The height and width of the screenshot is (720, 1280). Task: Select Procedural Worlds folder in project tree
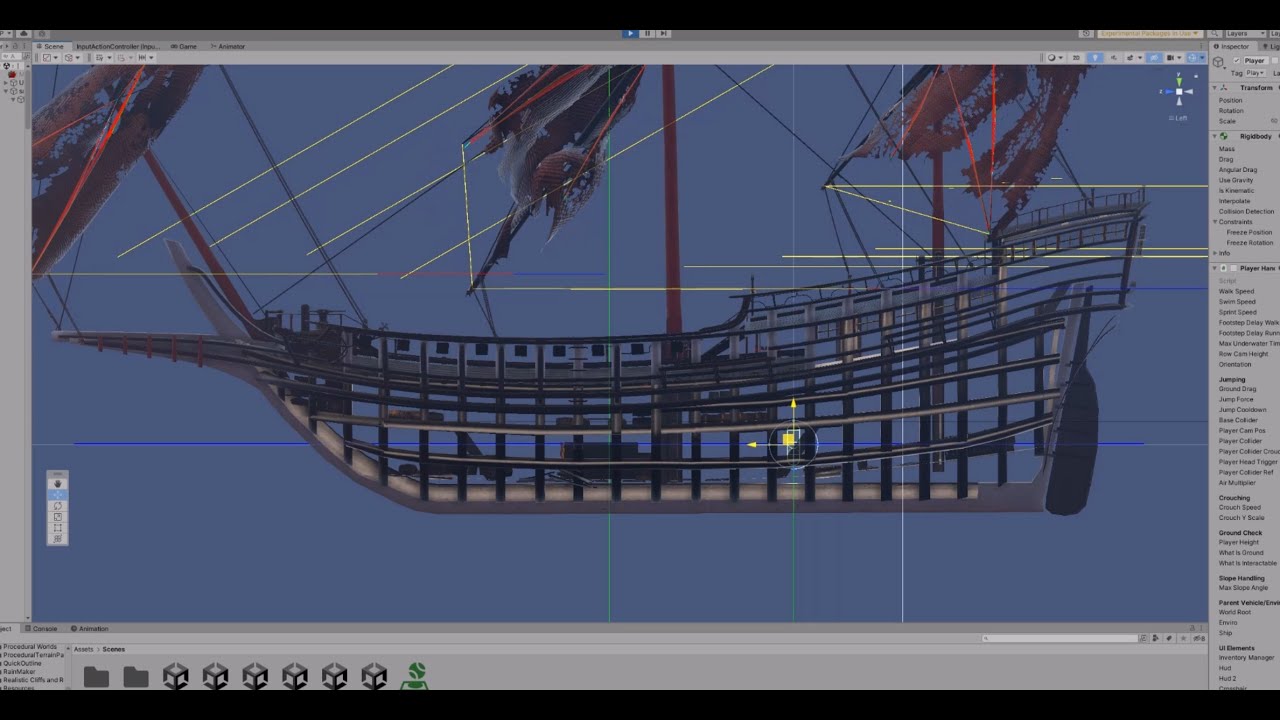31,646
